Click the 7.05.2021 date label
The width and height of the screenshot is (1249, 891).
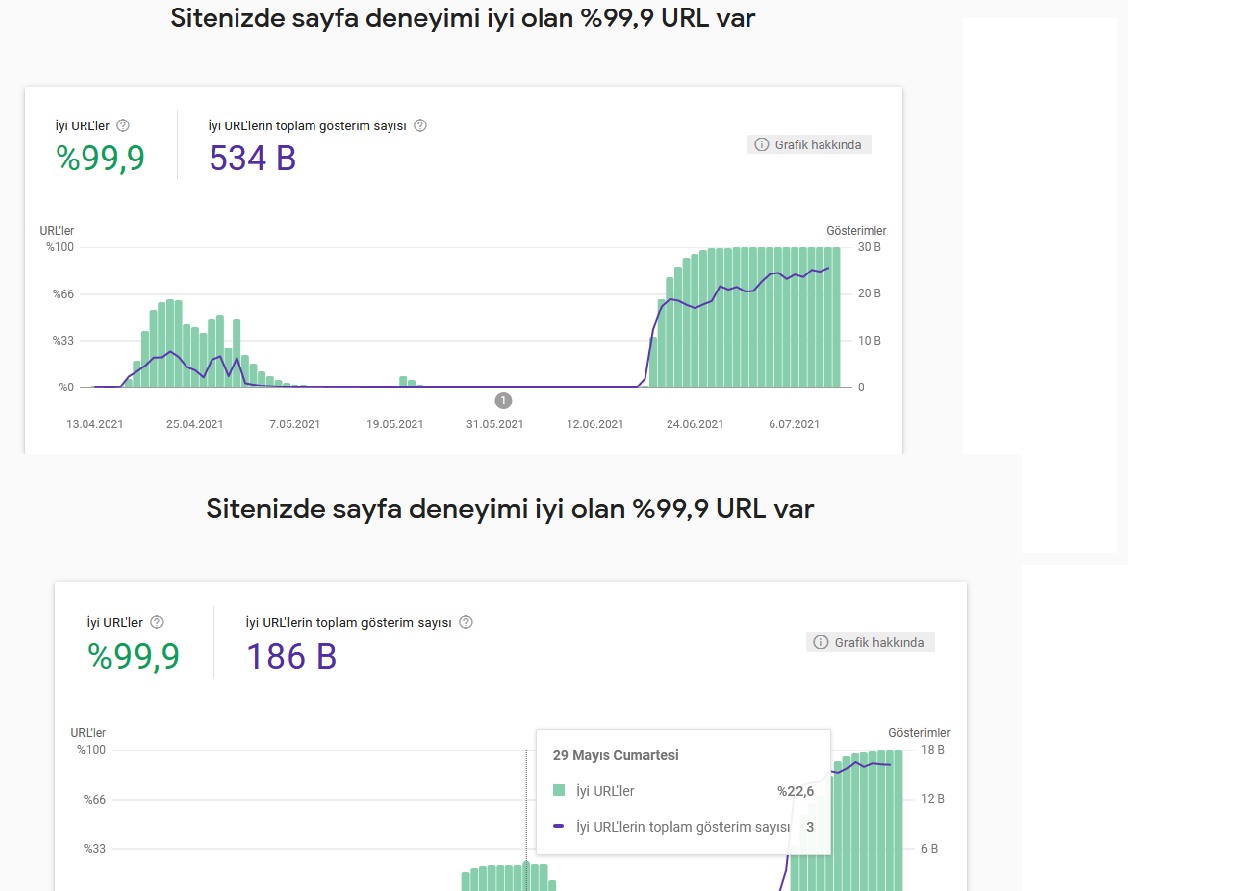coord(295,424)
